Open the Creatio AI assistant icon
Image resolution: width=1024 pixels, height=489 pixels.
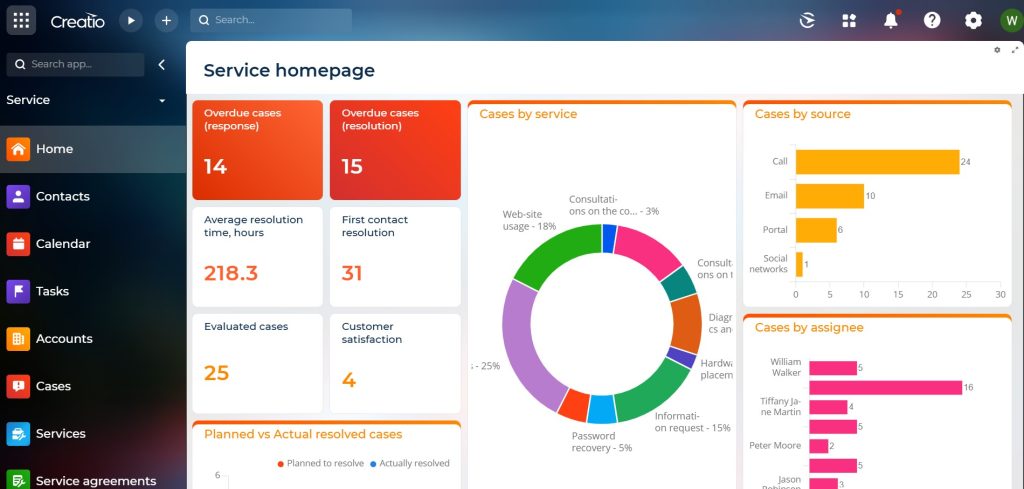(808, 20)
